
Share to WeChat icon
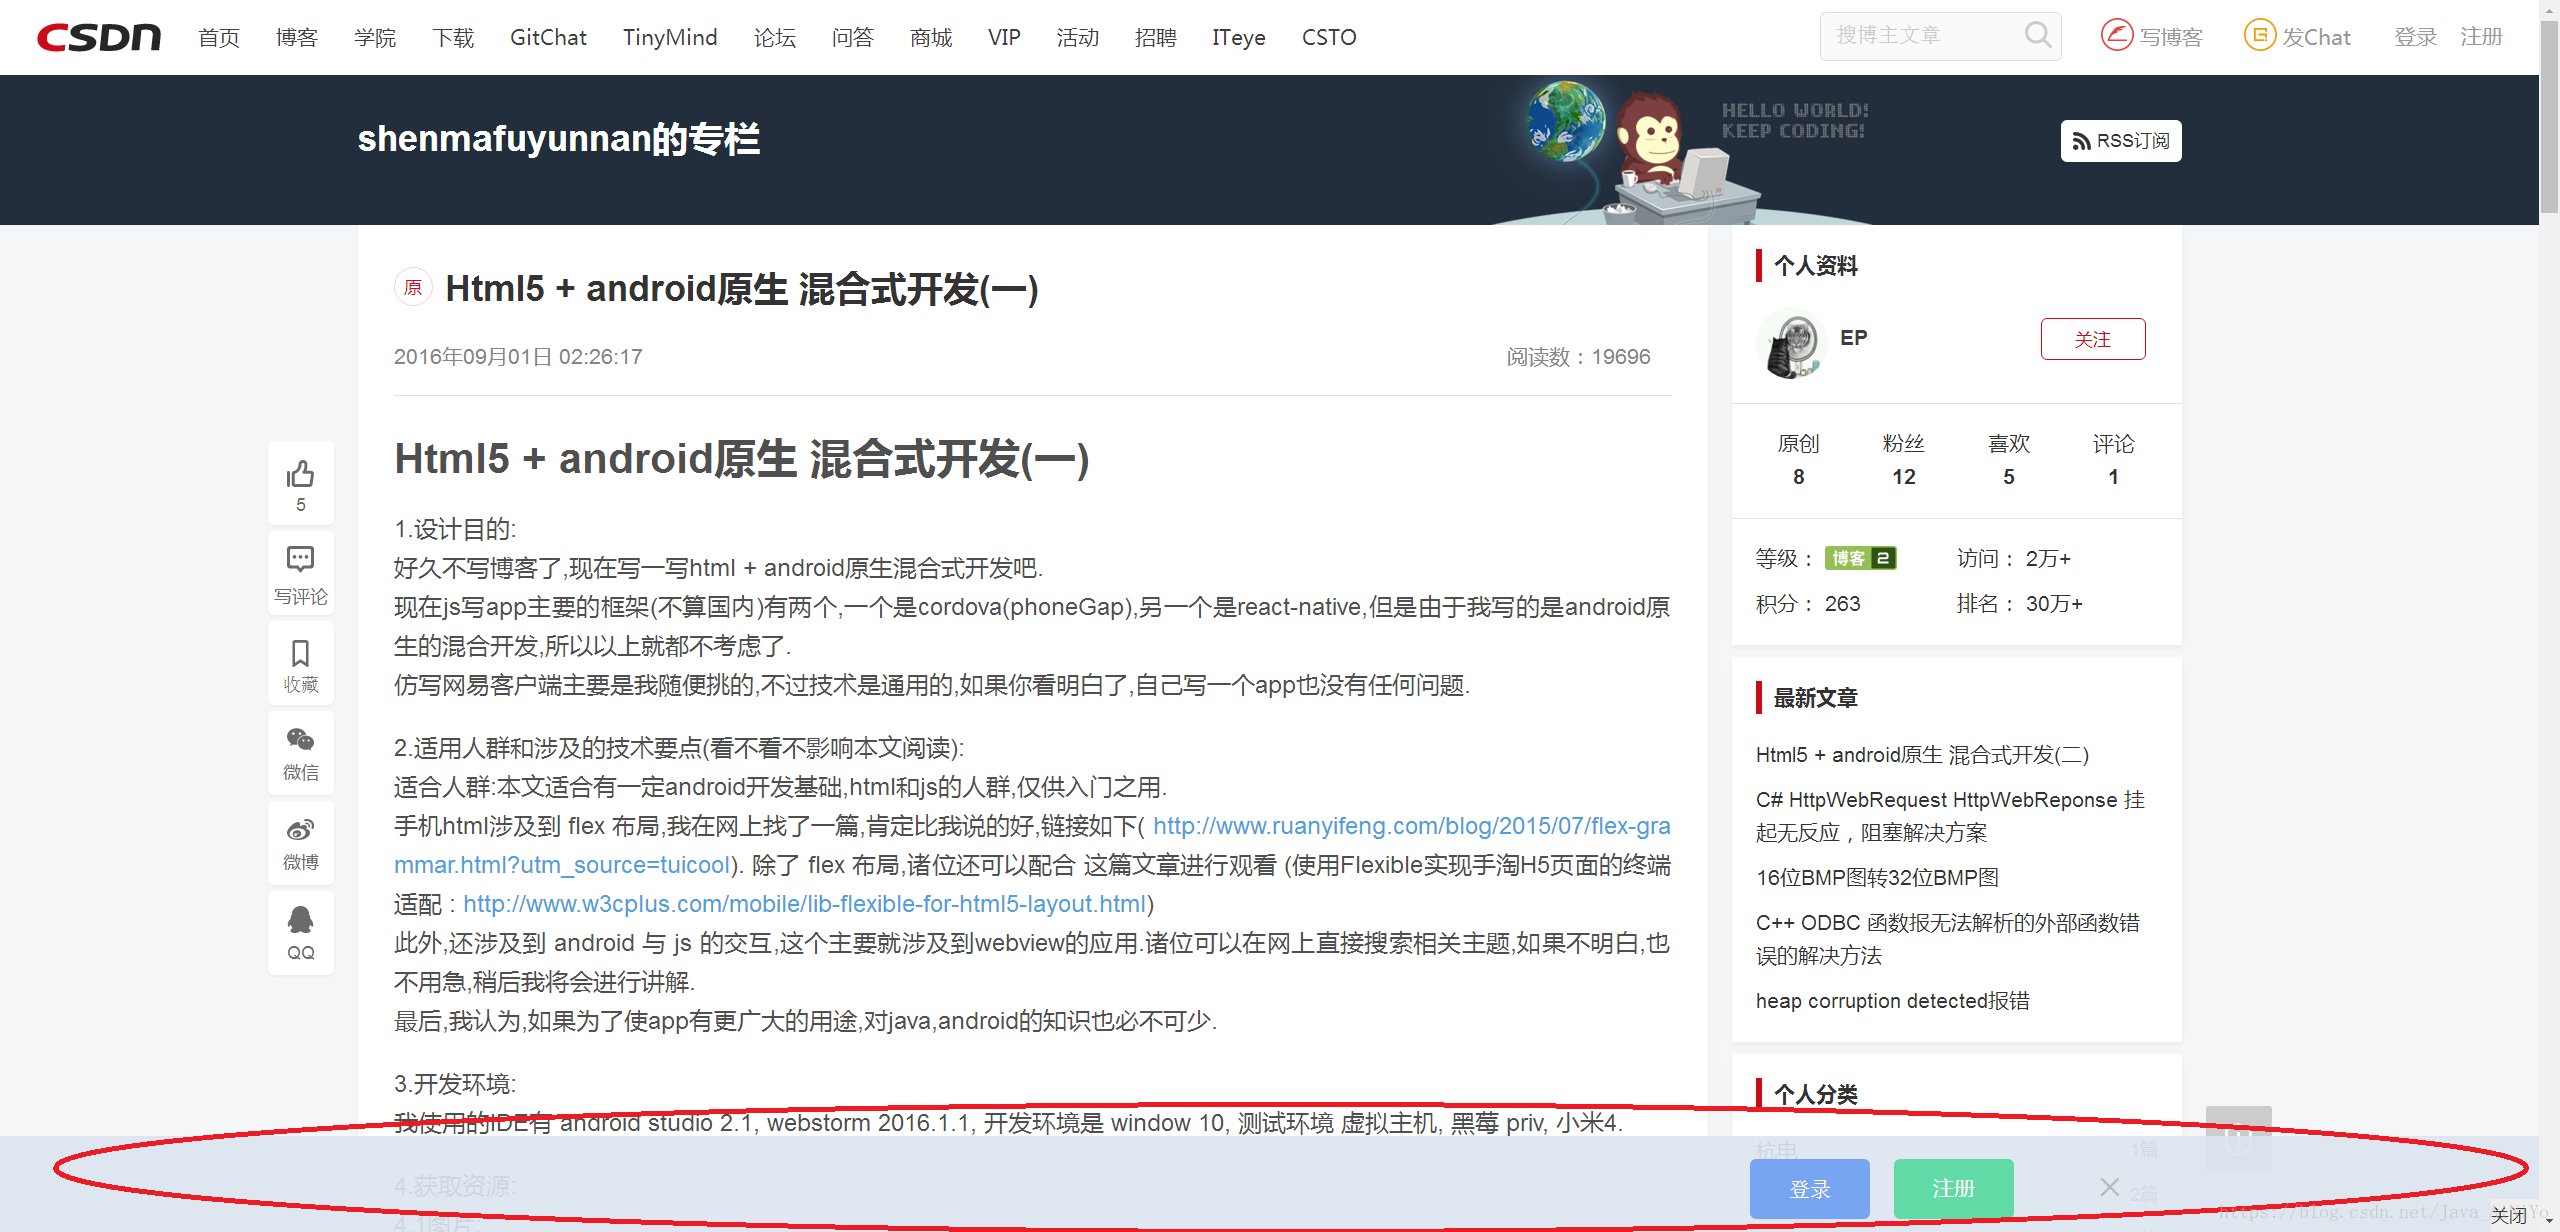point(300,740)
